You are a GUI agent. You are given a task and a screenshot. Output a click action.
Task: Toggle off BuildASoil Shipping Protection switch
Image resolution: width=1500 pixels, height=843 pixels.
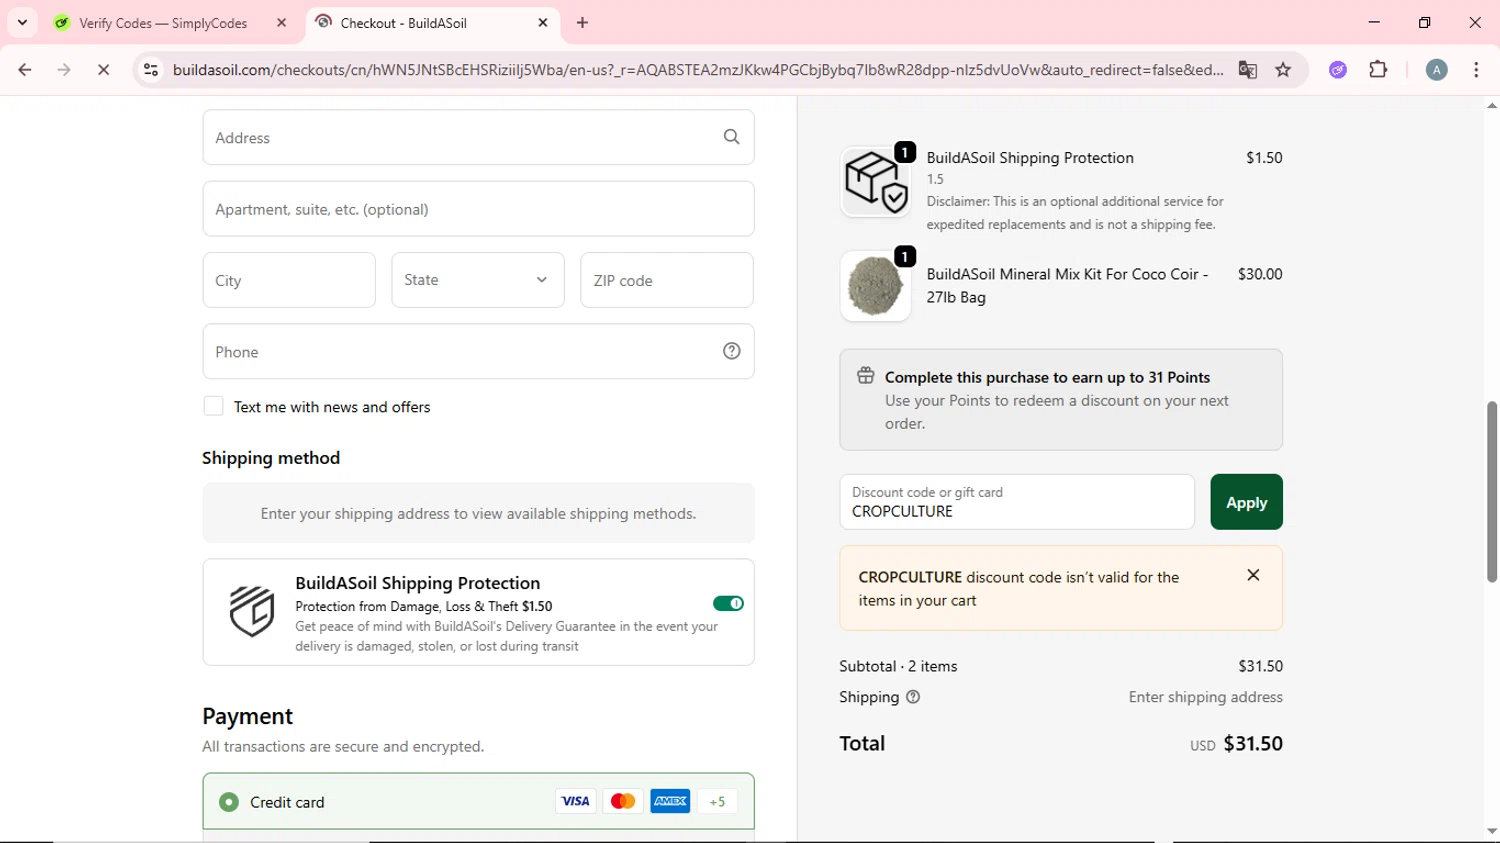tap(728, 603)
